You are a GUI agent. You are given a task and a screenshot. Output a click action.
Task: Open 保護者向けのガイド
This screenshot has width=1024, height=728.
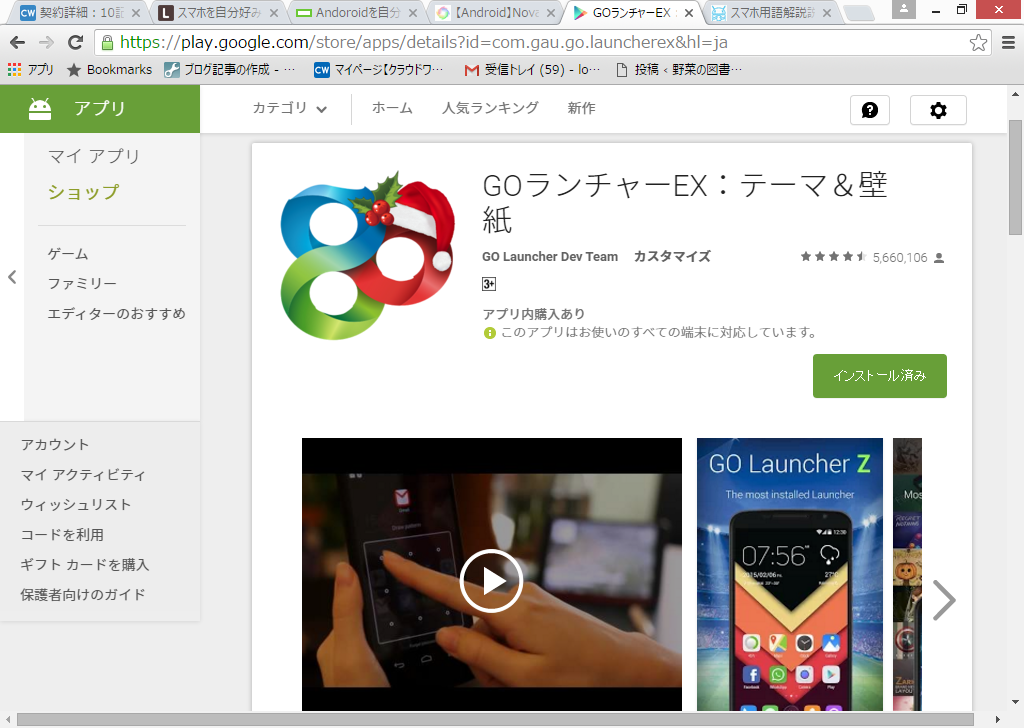coord(83,595)
